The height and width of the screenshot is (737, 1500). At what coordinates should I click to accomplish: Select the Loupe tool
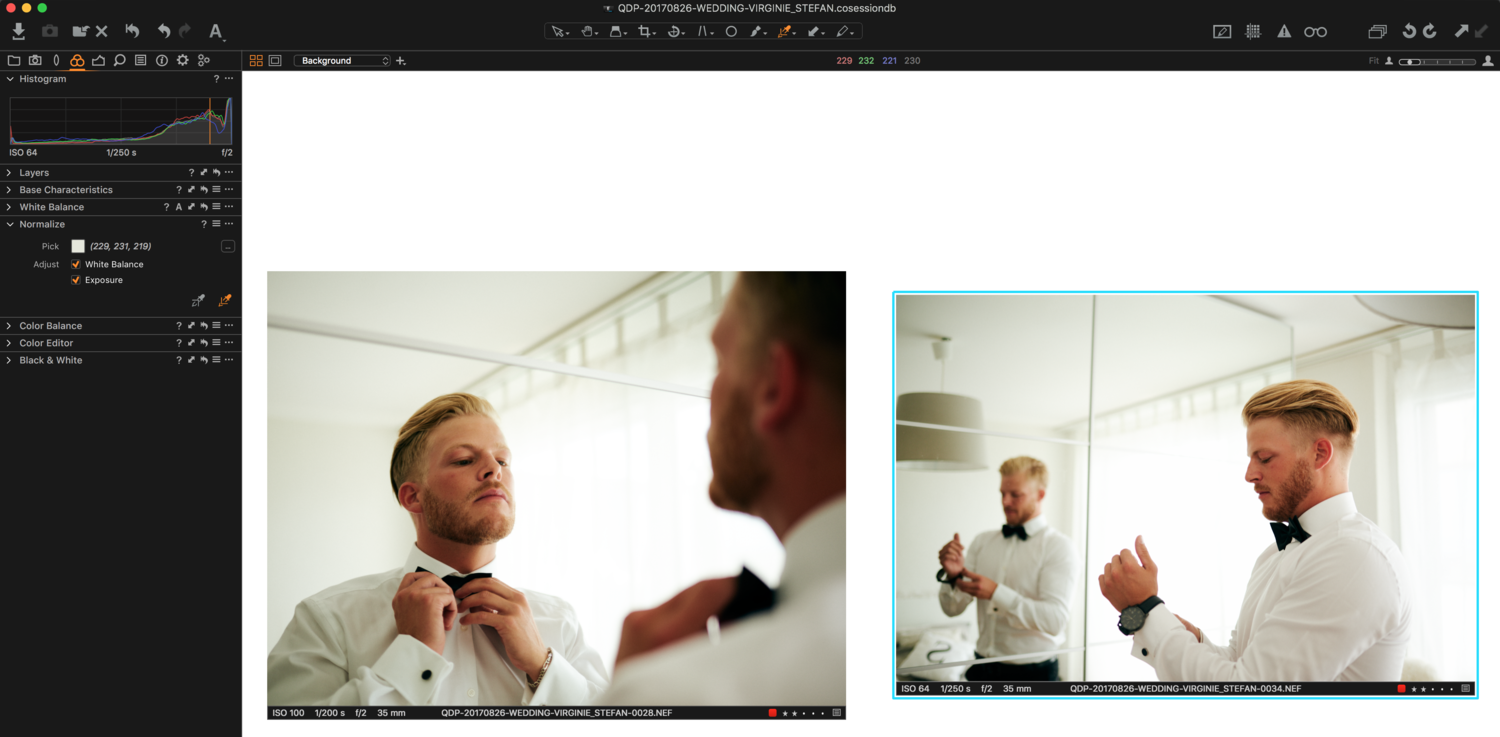point(618,32)
